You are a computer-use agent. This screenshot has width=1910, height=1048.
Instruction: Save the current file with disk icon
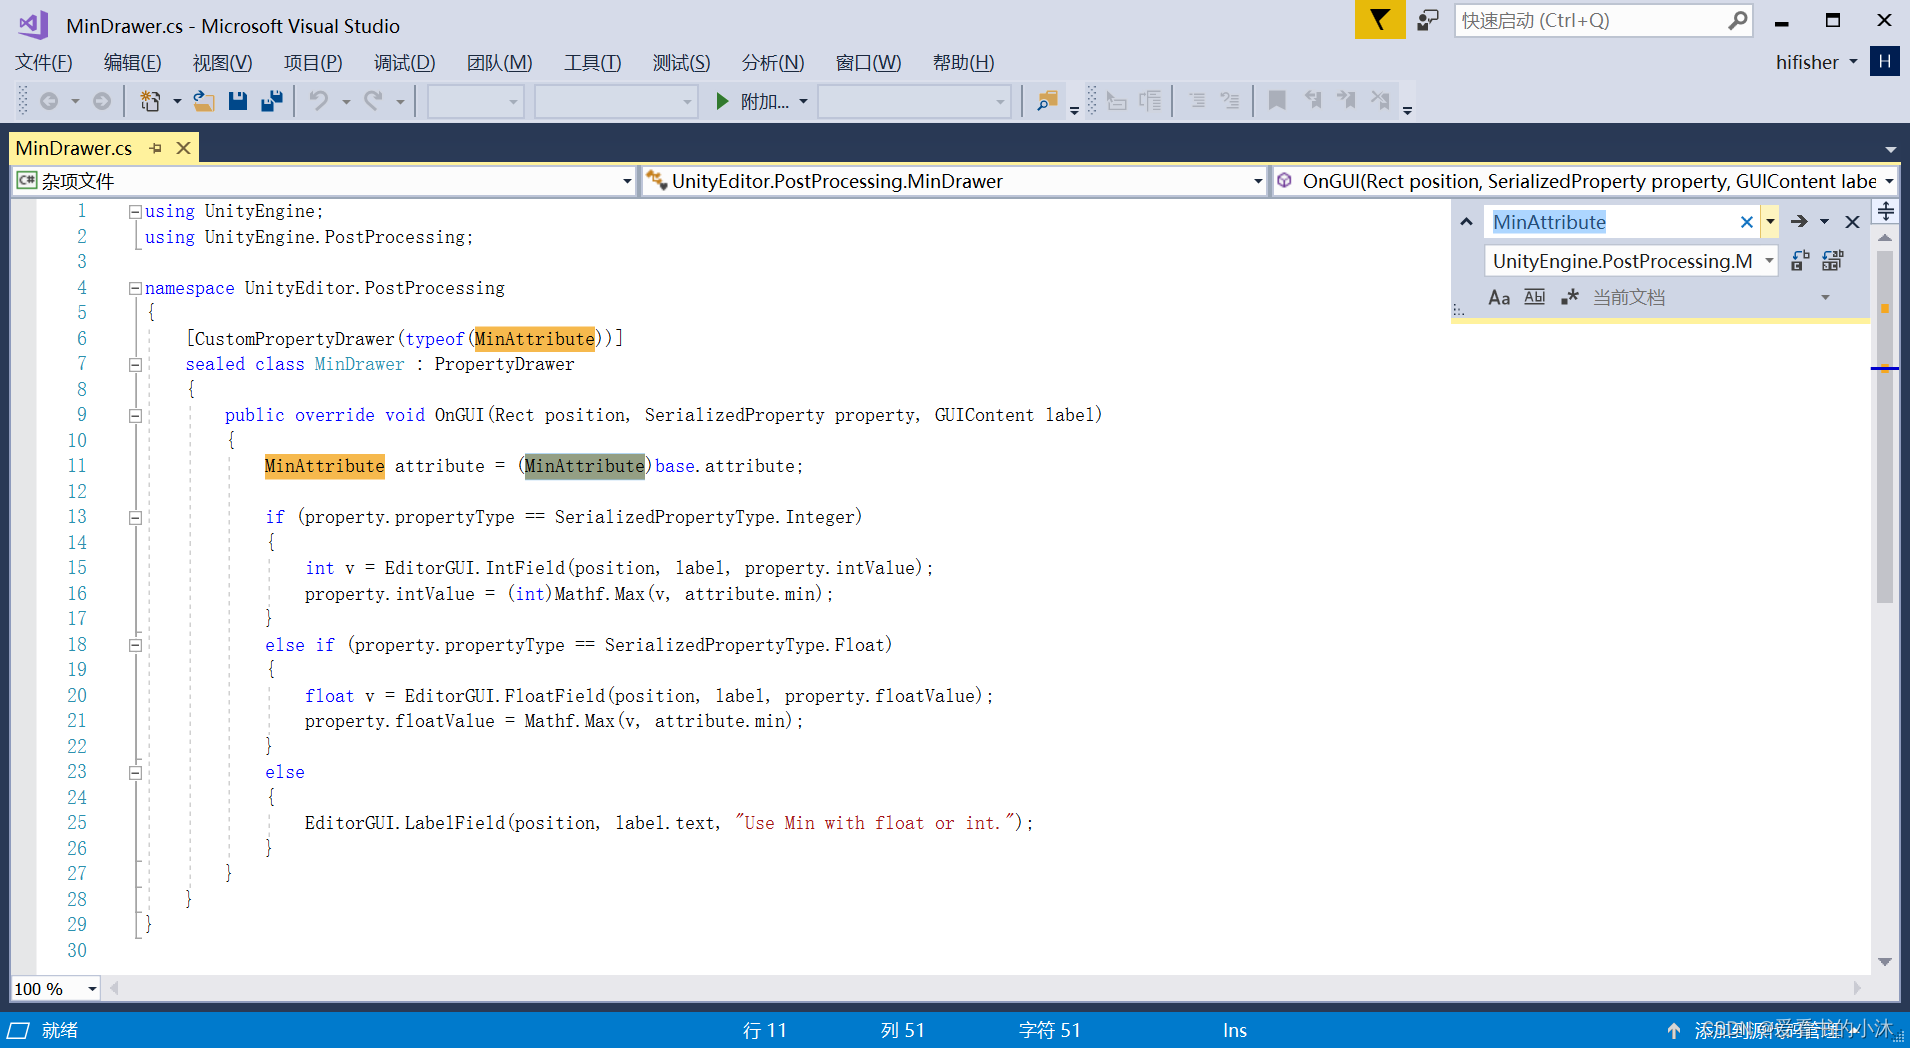[238, 101]
